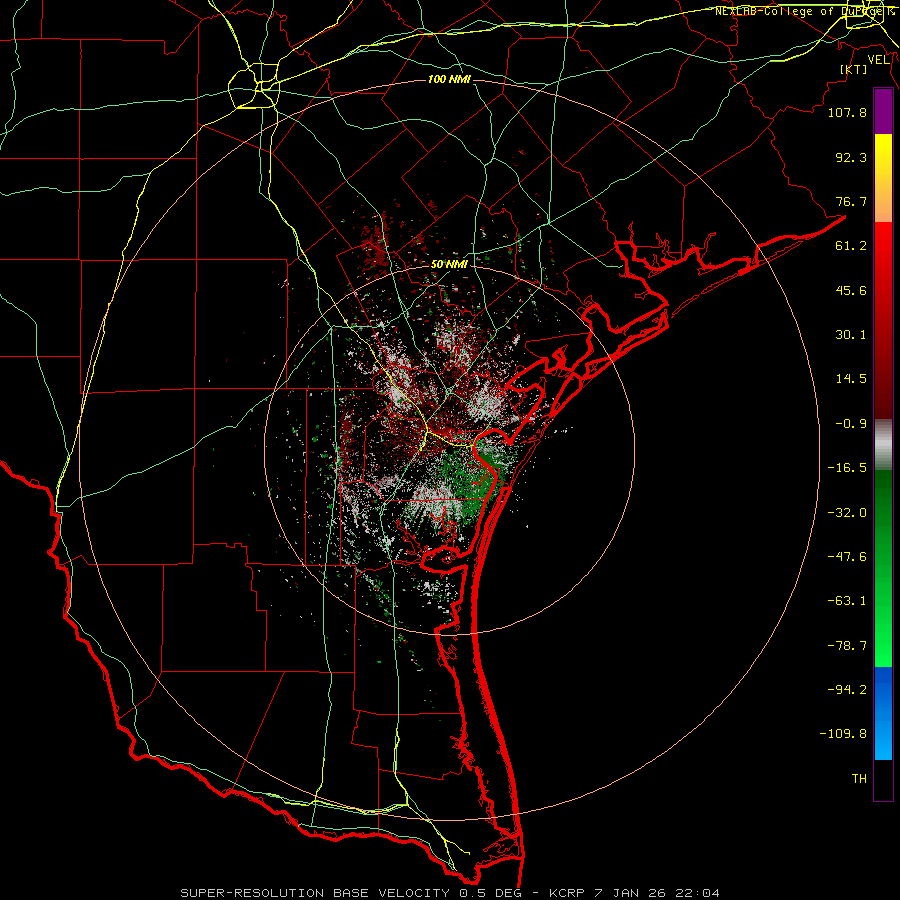Click the 50 NMI range ring label

point(449,264)
